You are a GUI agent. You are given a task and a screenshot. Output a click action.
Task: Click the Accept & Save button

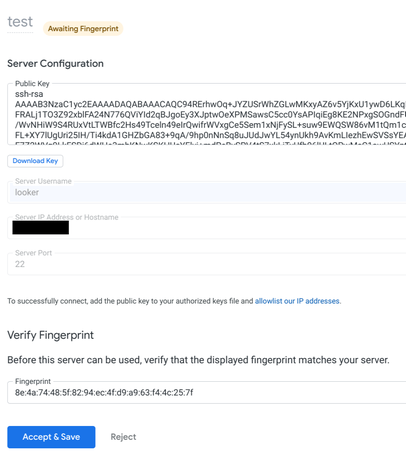51,437
